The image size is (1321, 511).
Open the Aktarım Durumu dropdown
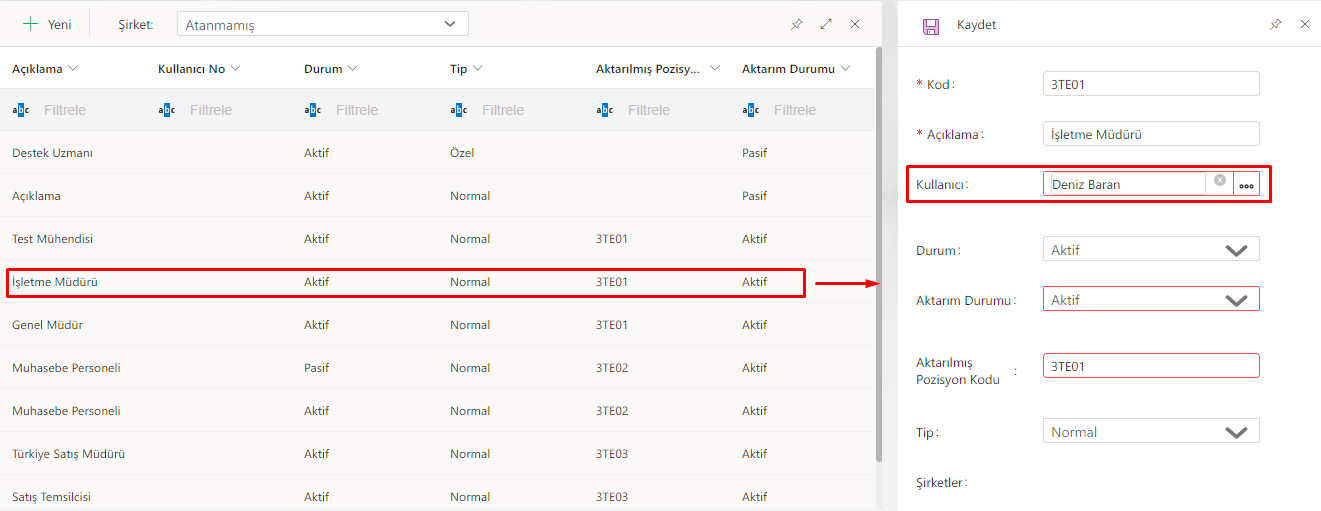pos(1236,300)
